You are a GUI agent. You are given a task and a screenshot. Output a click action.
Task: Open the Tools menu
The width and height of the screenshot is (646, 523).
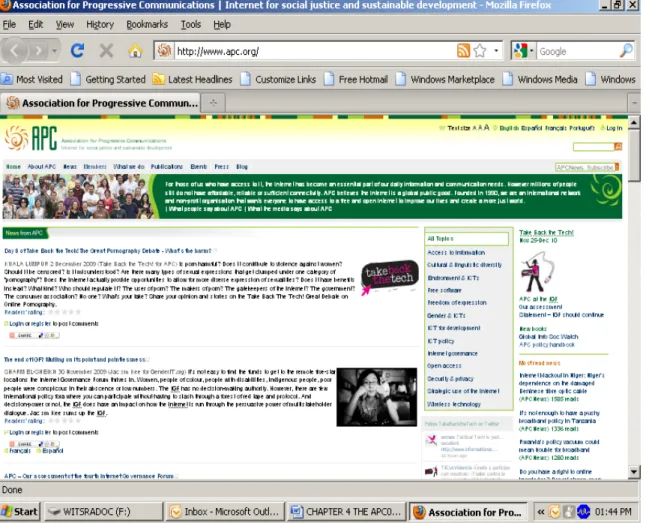click(x=191, y=25)
